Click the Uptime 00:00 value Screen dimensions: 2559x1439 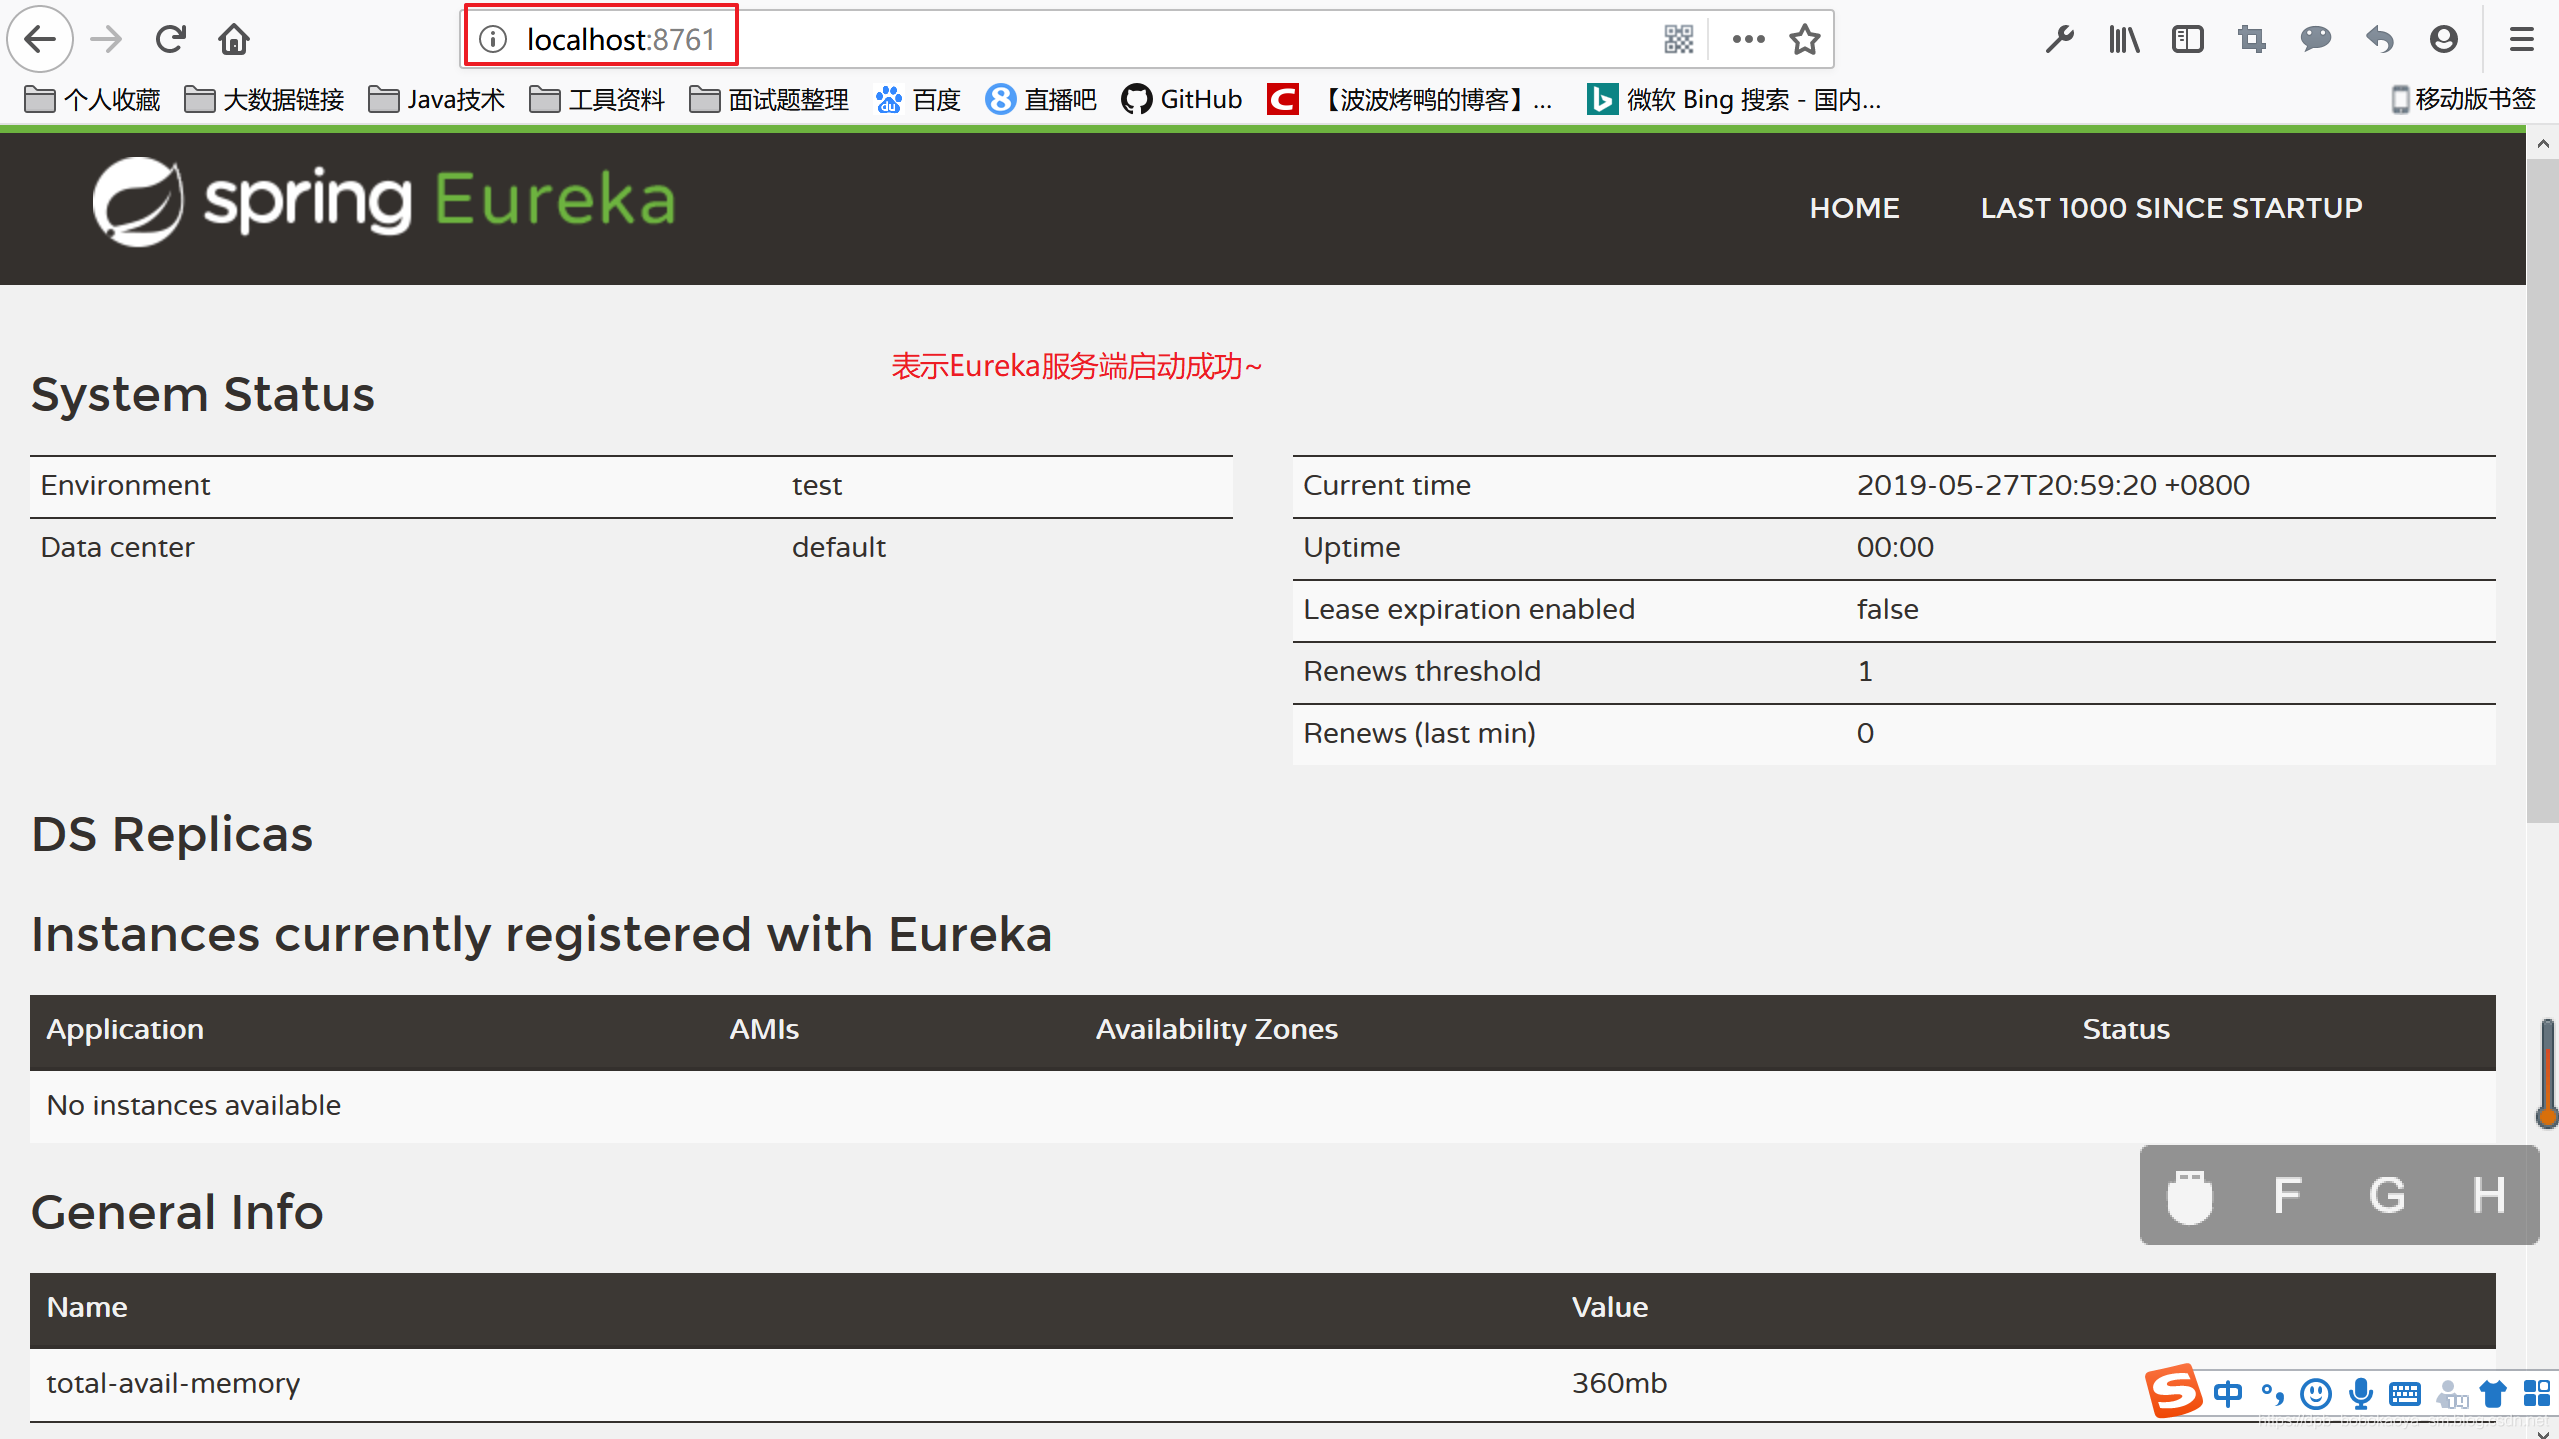point(1895,548)
